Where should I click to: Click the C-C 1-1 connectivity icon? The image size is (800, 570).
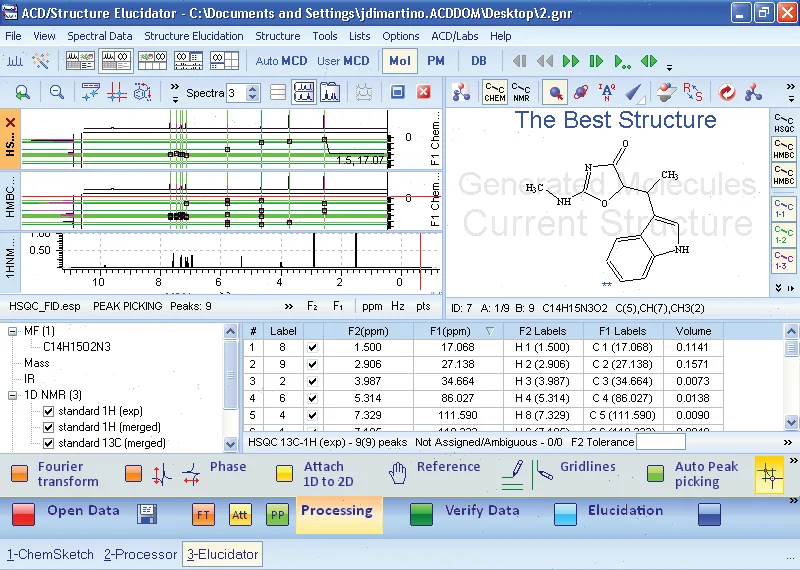[x=783, y=209]
